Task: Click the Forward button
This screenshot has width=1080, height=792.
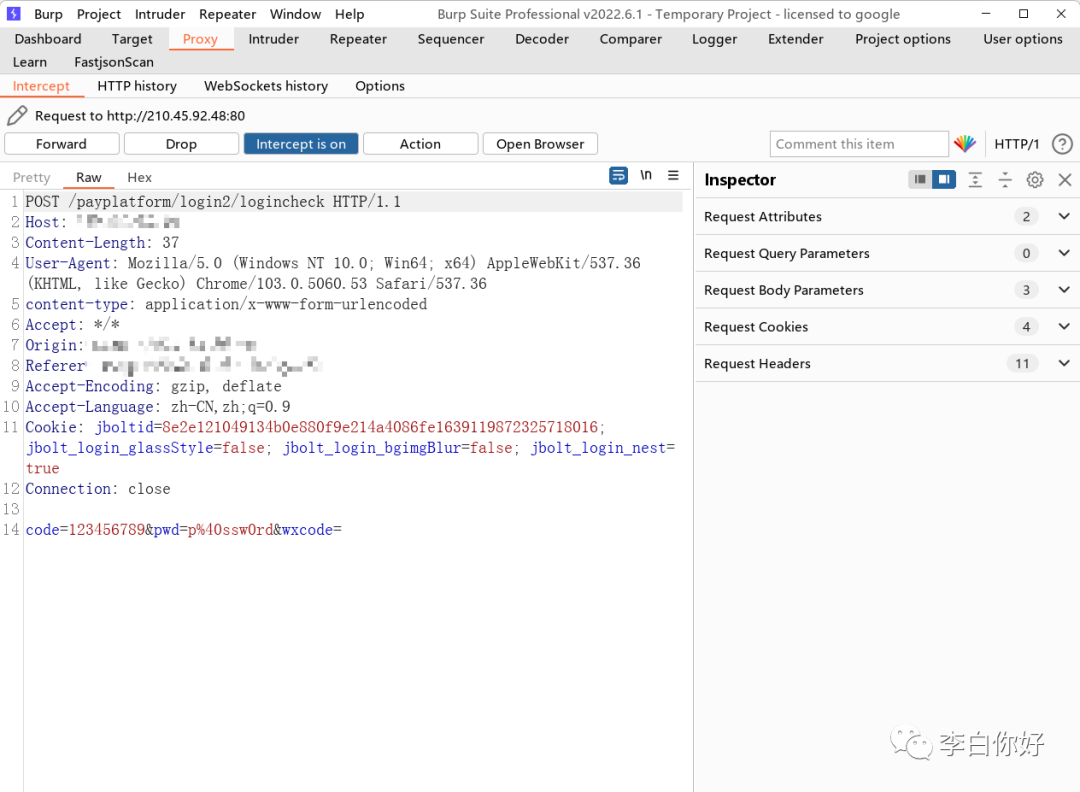Action: [x=61, y=144]
